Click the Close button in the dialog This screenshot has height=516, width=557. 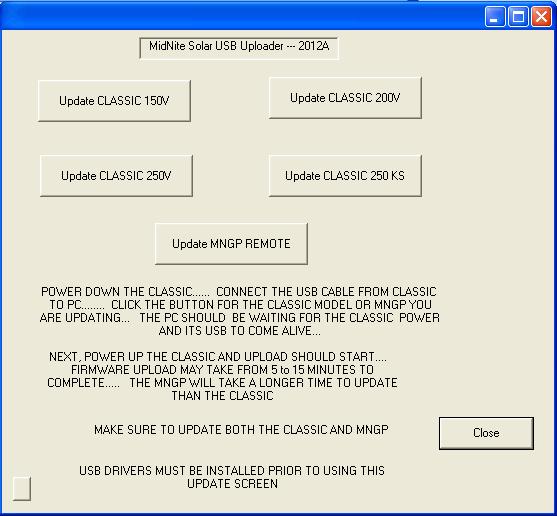pos(486,433)
